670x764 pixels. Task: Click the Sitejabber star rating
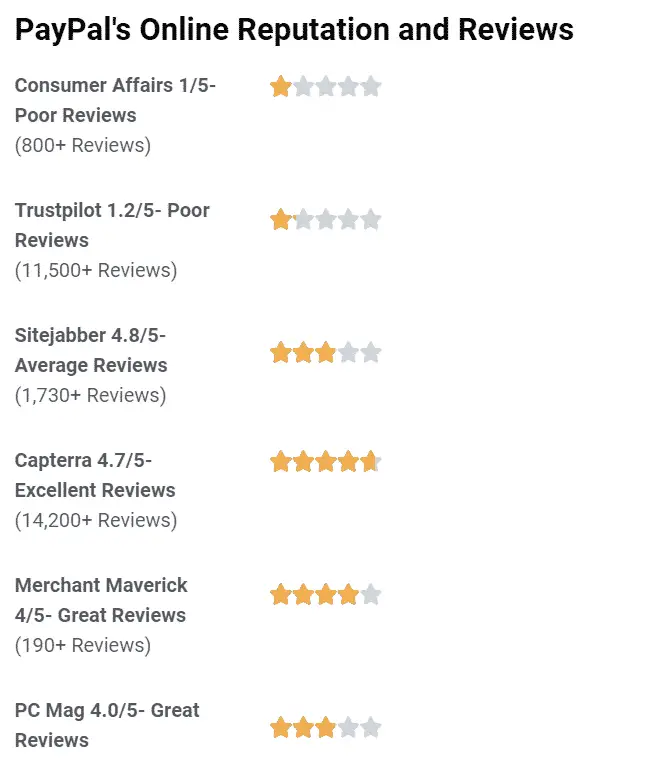point(325,352)
